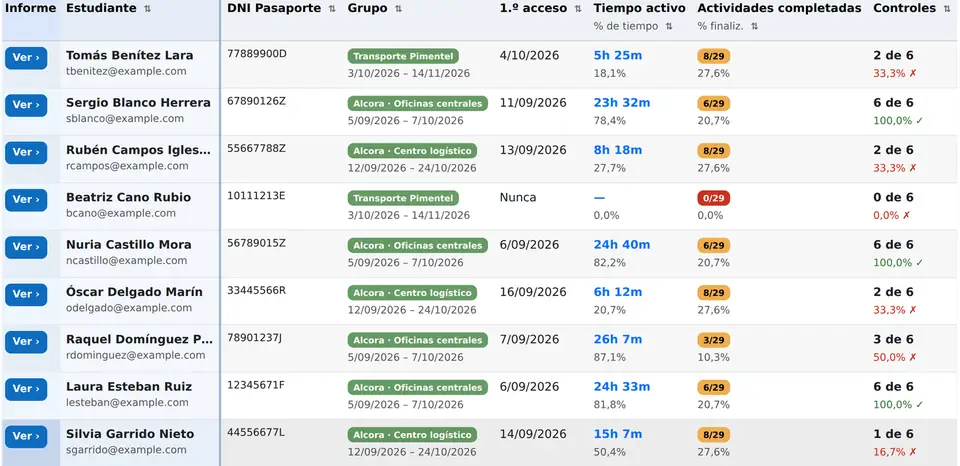Click name Nuria Castillo Mora
Image resolution: width=960 pixels, height=466 pixels.
coord(129,244)
